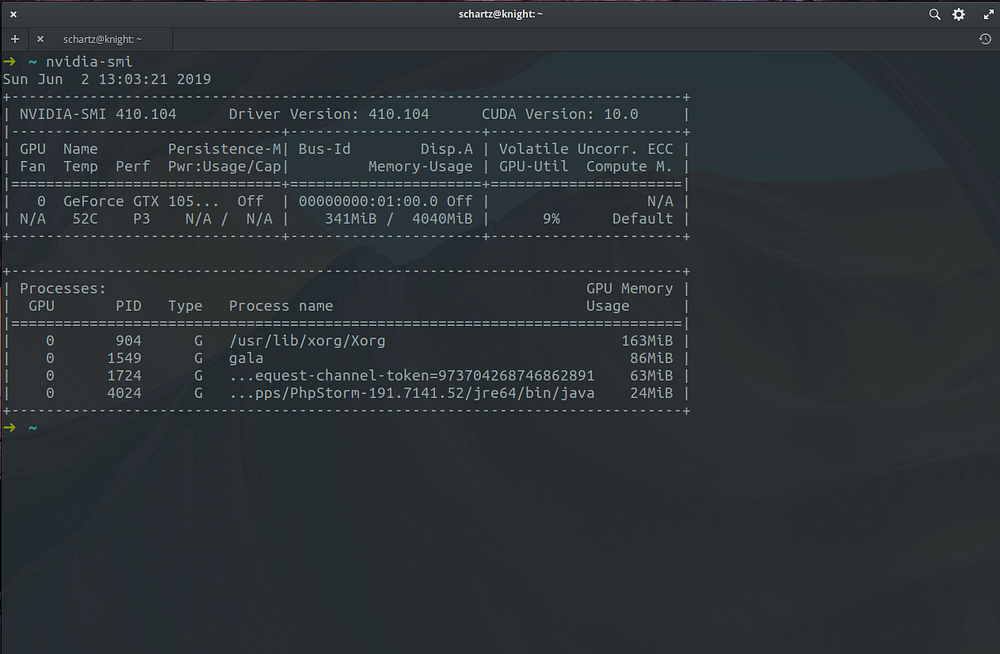Click the GeForce GTX 105... GPU name
The image size is (1000, 654).
140,201
